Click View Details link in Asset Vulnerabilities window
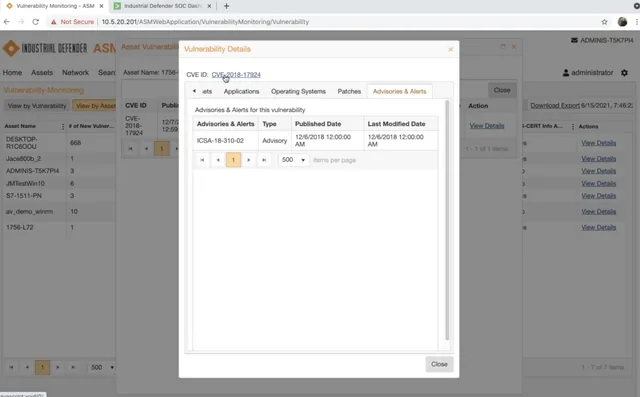640x397 pixels. (x=487, y=126)
